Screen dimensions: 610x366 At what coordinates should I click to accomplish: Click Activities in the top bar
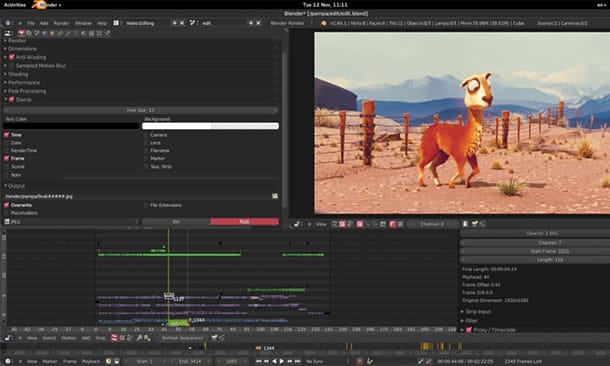click(x=14, y=5)
